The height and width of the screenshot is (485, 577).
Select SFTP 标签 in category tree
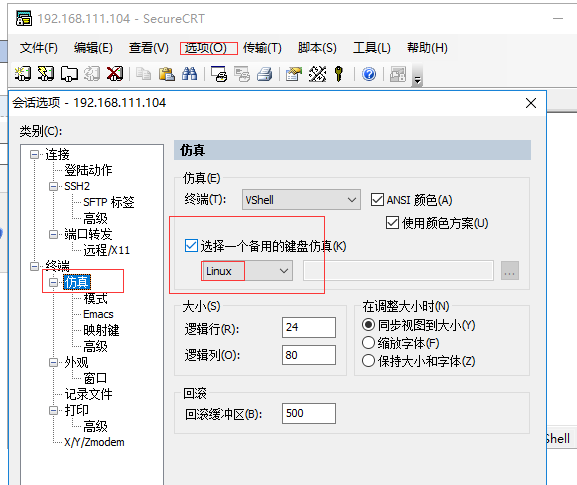tap(109, 202)
